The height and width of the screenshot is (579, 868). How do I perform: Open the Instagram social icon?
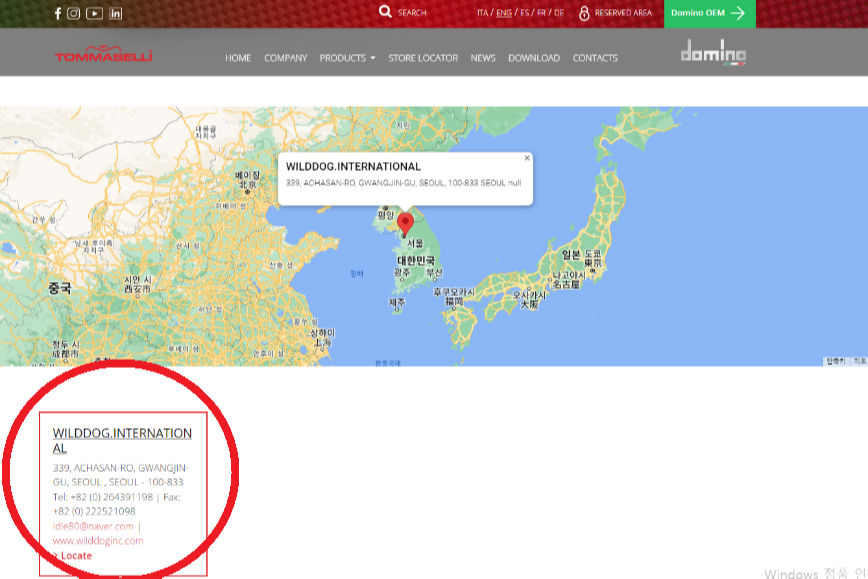pos(74,13)
